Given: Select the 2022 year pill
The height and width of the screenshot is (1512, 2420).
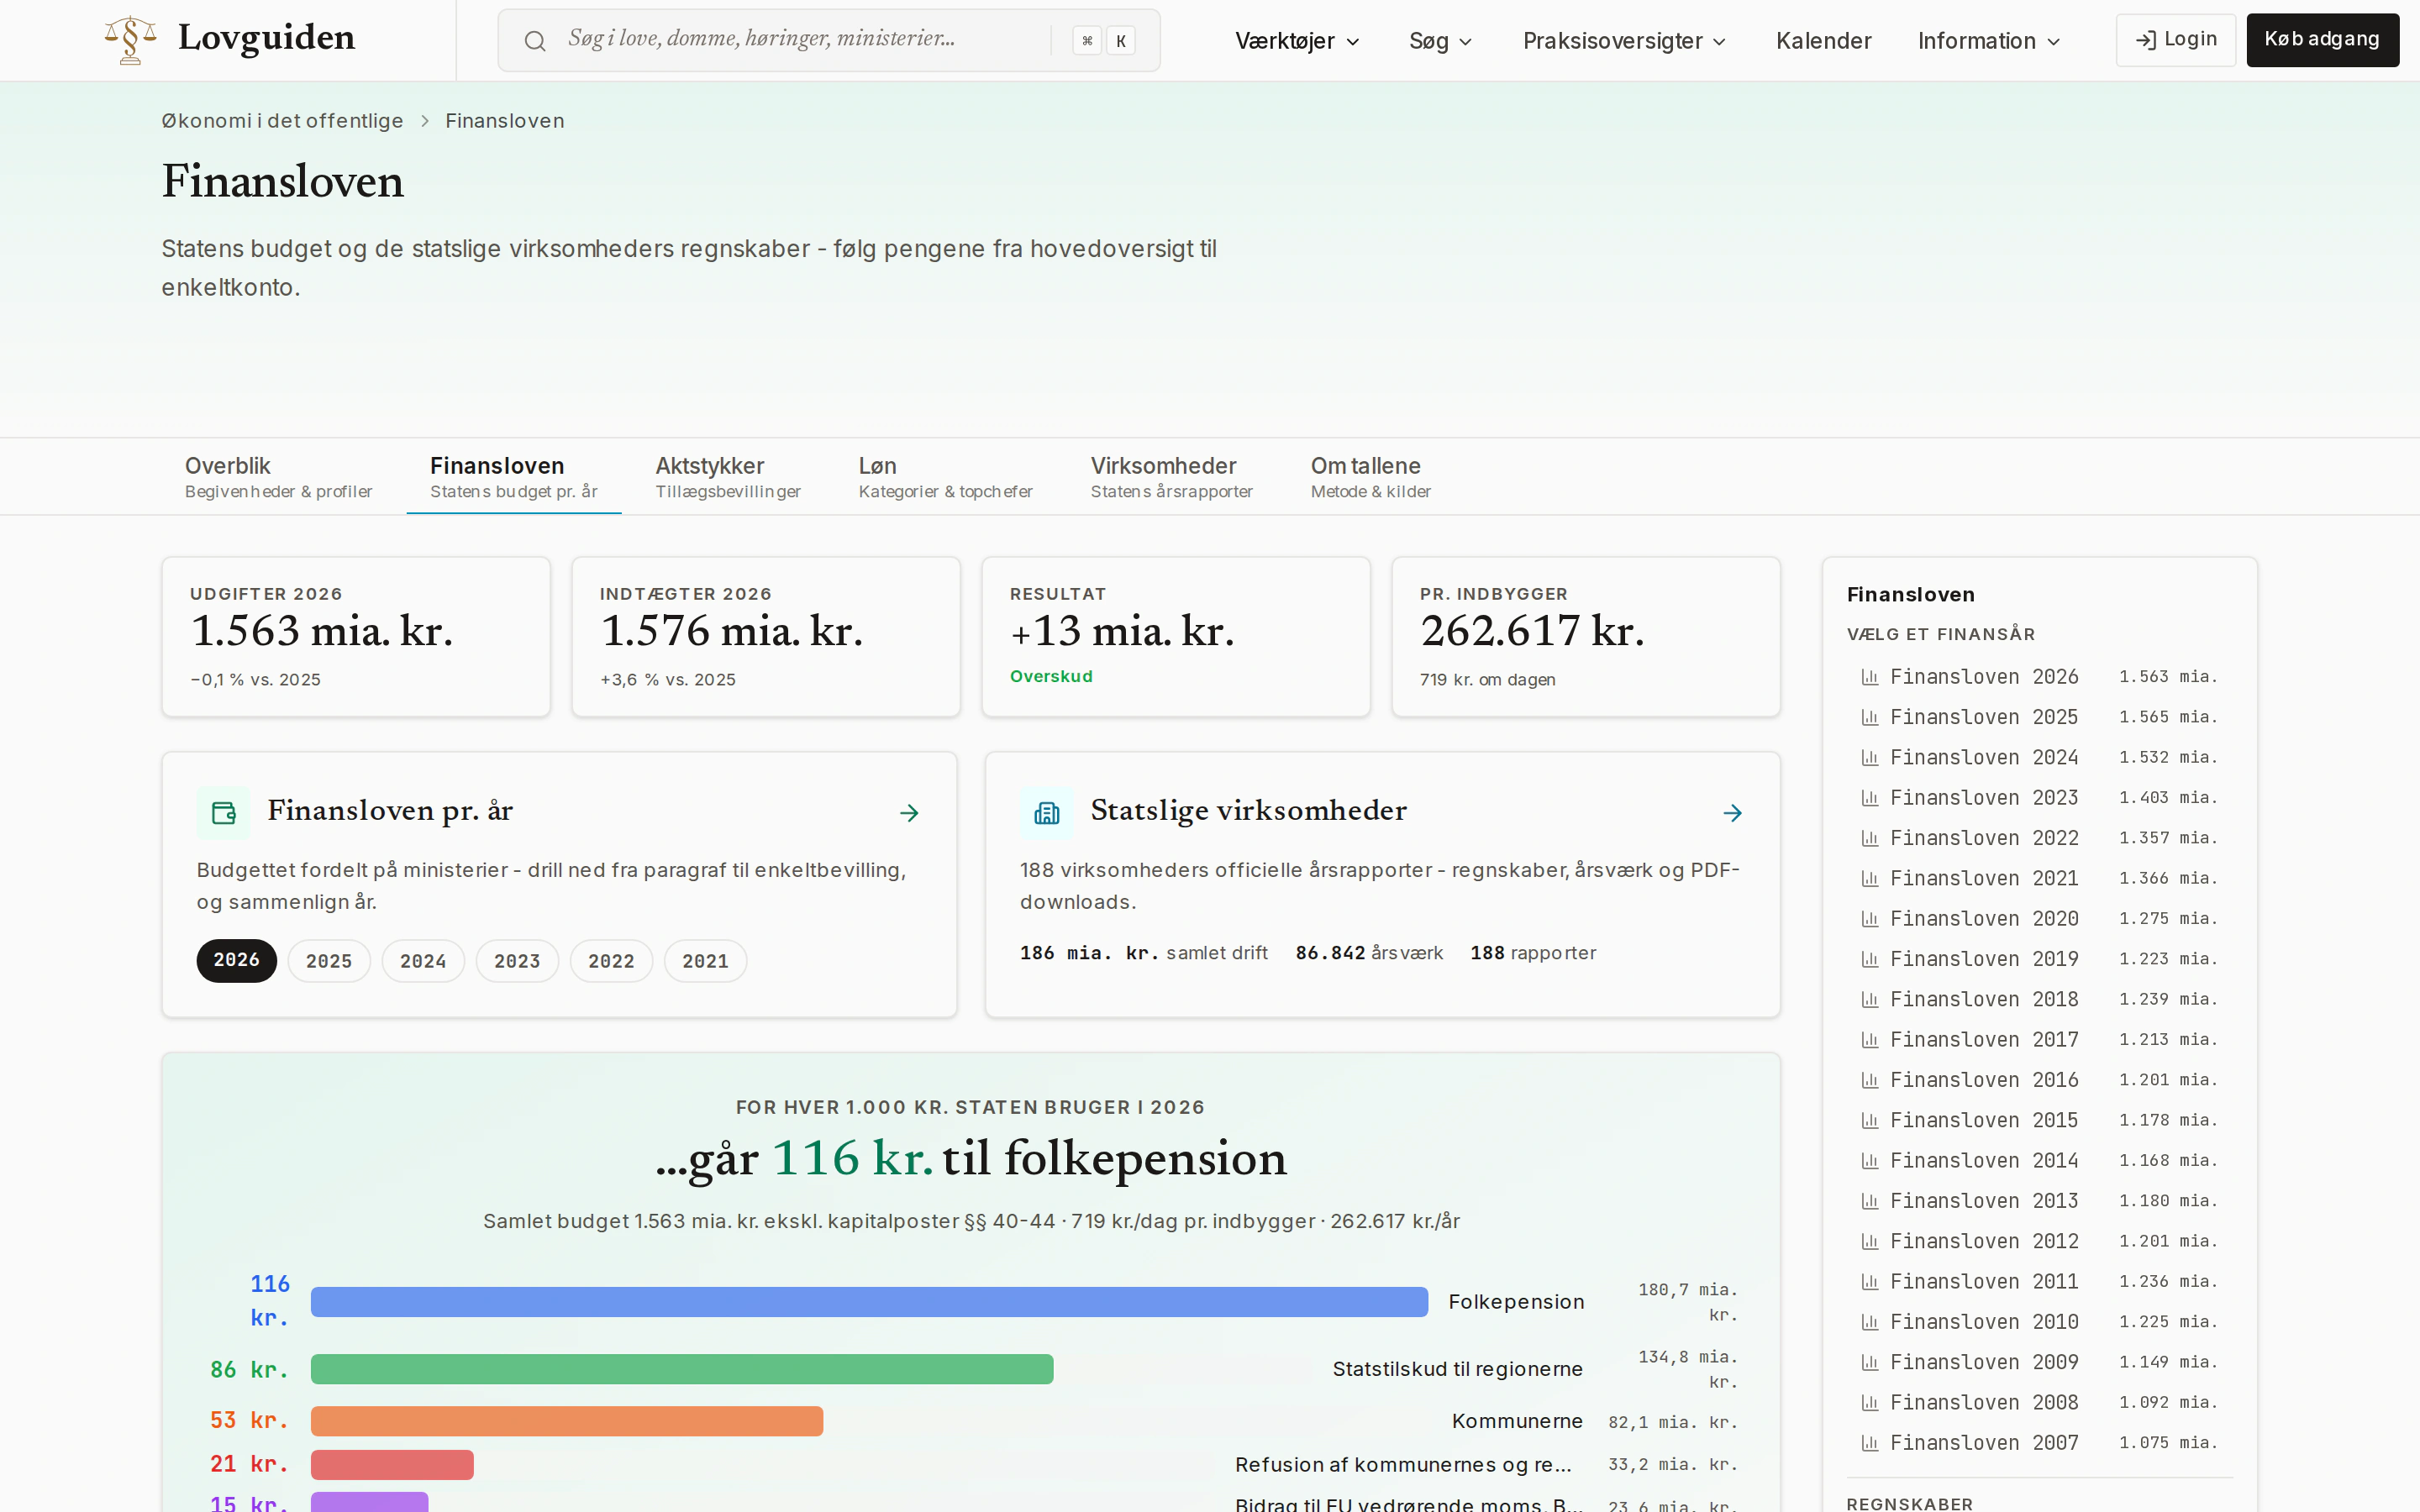Looking at the screenshot, I should [611, 961].
